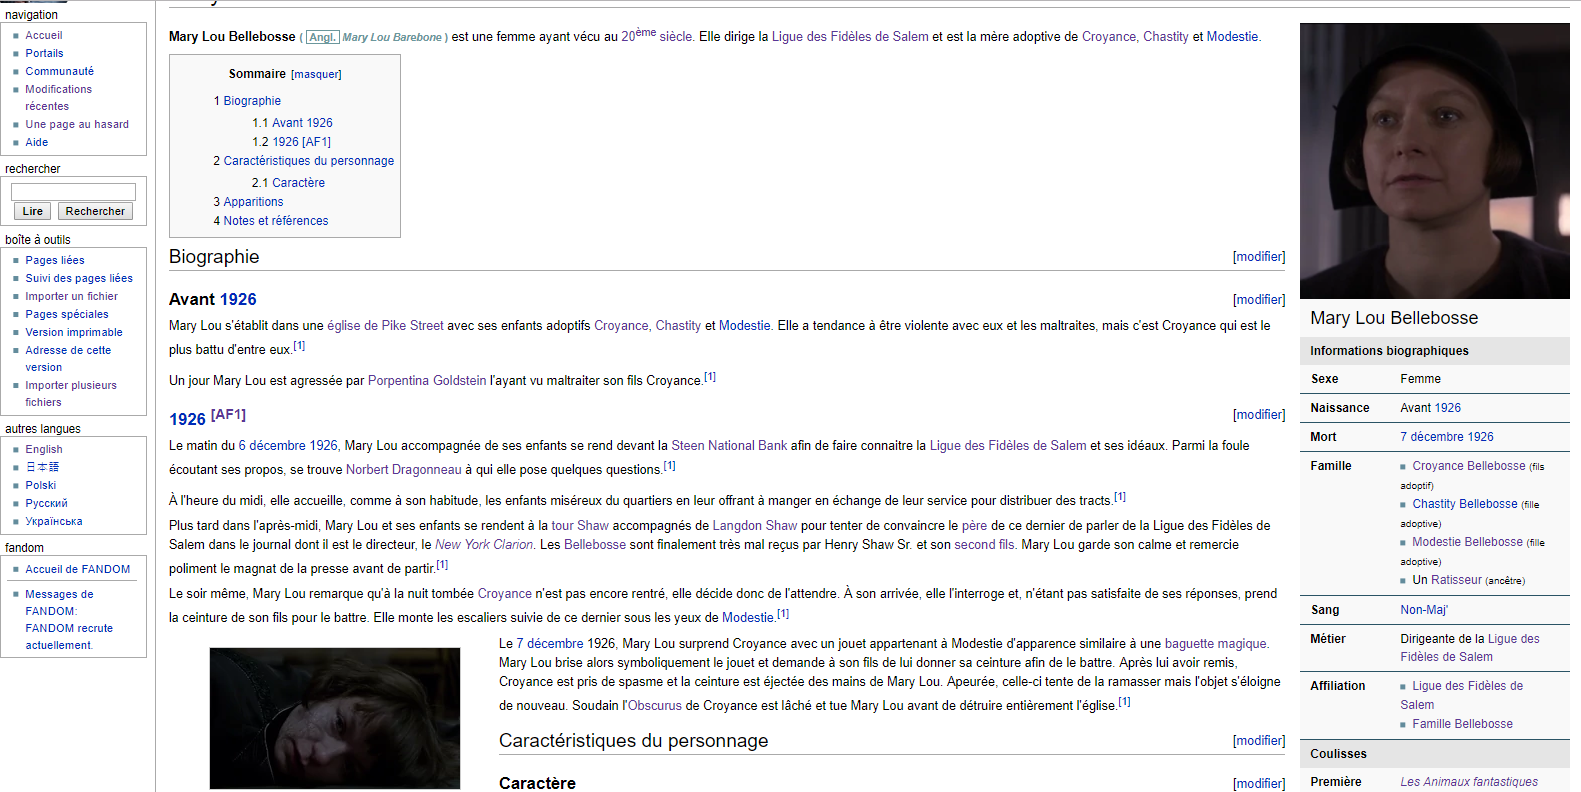The height and width of the screenshot is (792, 1581).
Task: Open Suivi des pages liées
Action: [79, 278]
